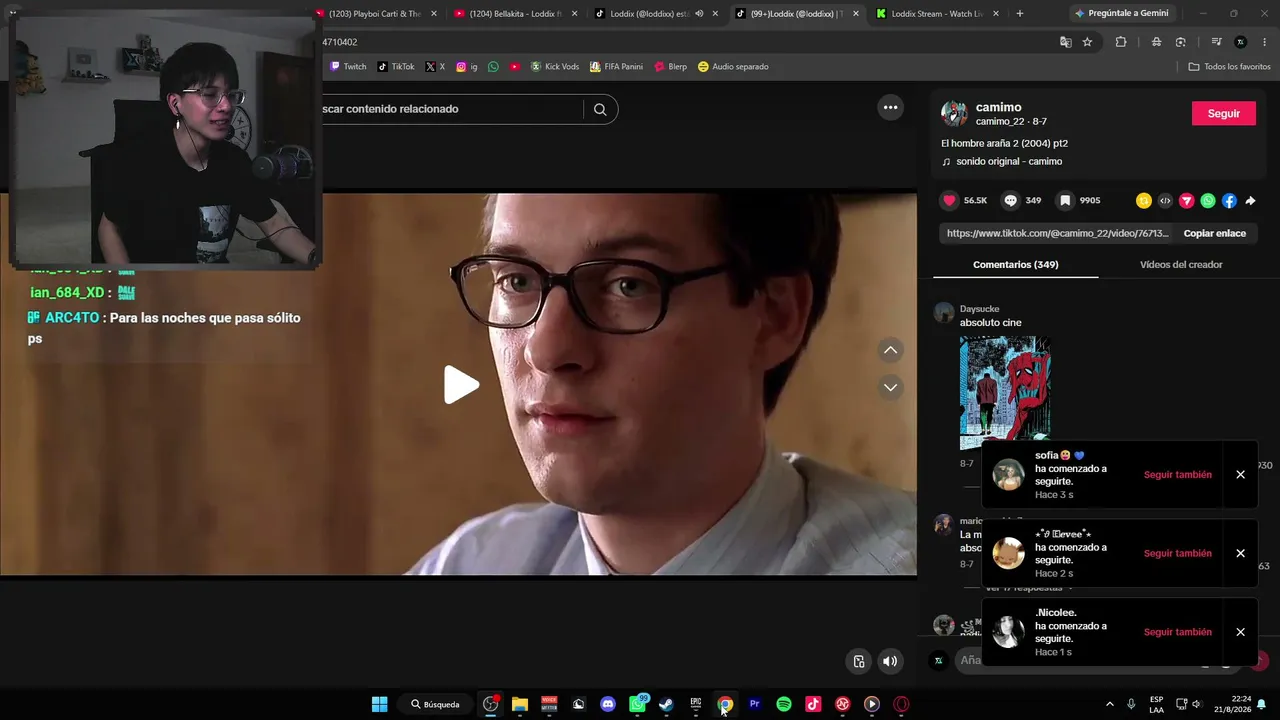The image size is (1280, 720).
Task: Open the Twitch bookmark
Action: (x=349, y=67)
